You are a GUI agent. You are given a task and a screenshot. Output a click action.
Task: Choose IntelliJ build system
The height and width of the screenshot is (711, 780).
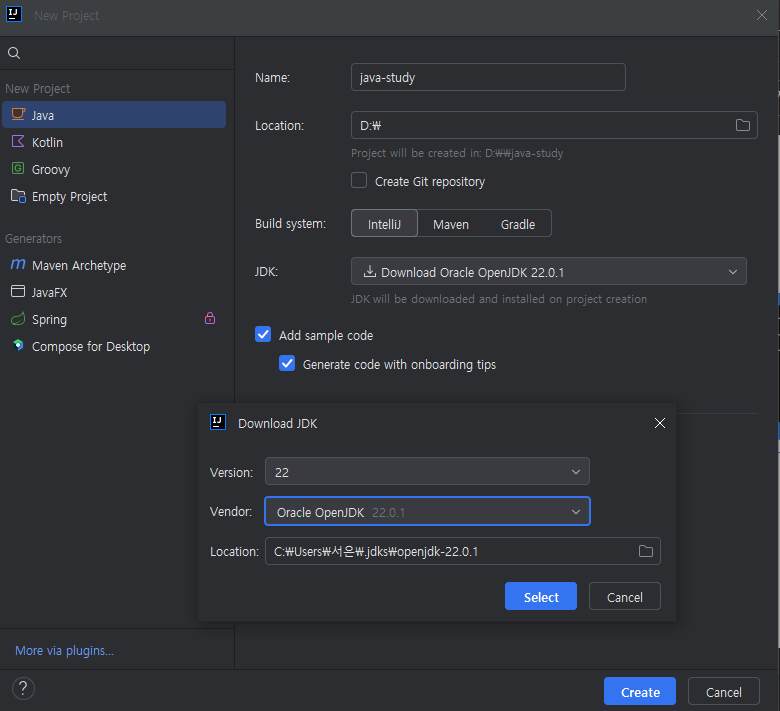pyautogui.click(x=385, y=223)
